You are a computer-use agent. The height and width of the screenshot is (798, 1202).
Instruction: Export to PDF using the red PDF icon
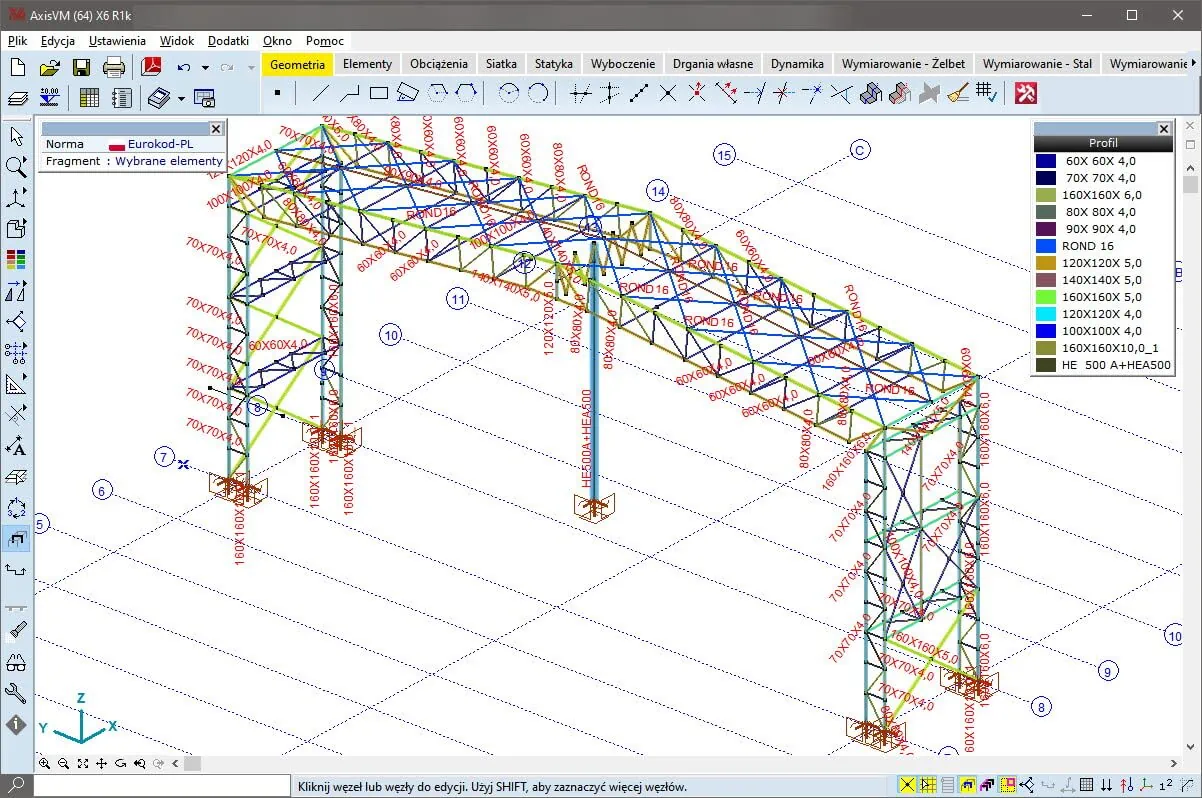click(151, 68)
